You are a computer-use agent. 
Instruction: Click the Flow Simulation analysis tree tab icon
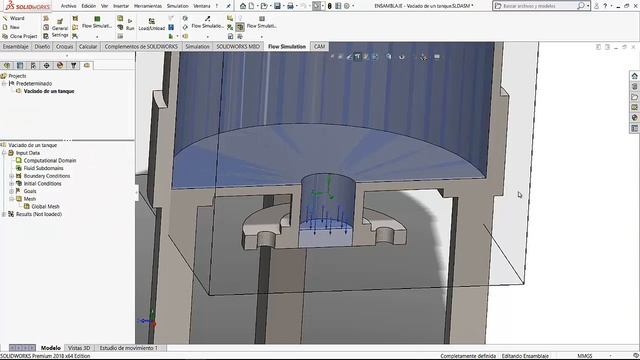(87, 65)
